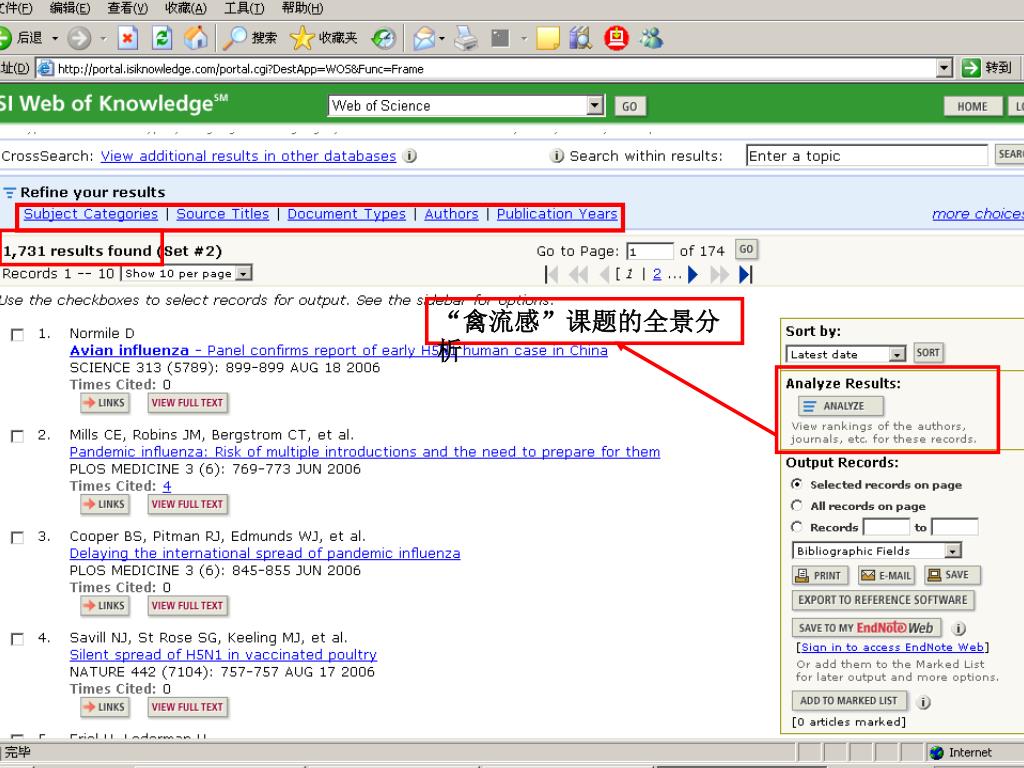Screen dimensions: 1024x768
Task: Open the Forward button history dropdown arrow
Action: pyautogui.click(x=103, y=39)
